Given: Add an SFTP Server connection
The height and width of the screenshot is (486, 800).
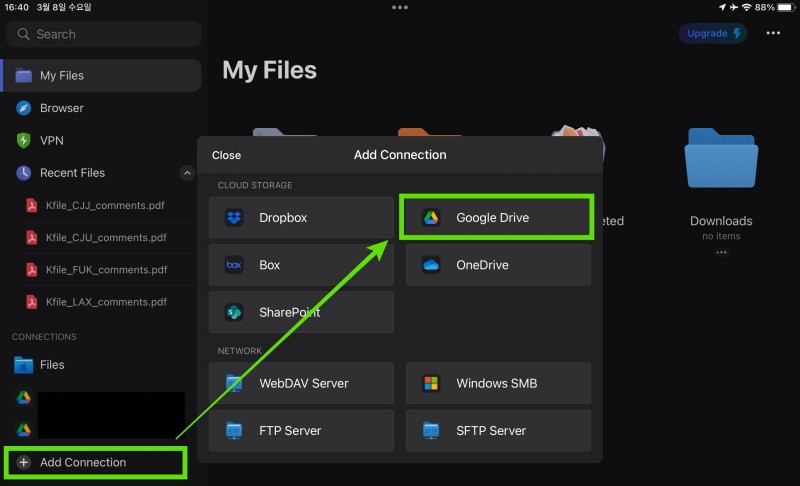Looking at the screenshot, I should 498,430.
